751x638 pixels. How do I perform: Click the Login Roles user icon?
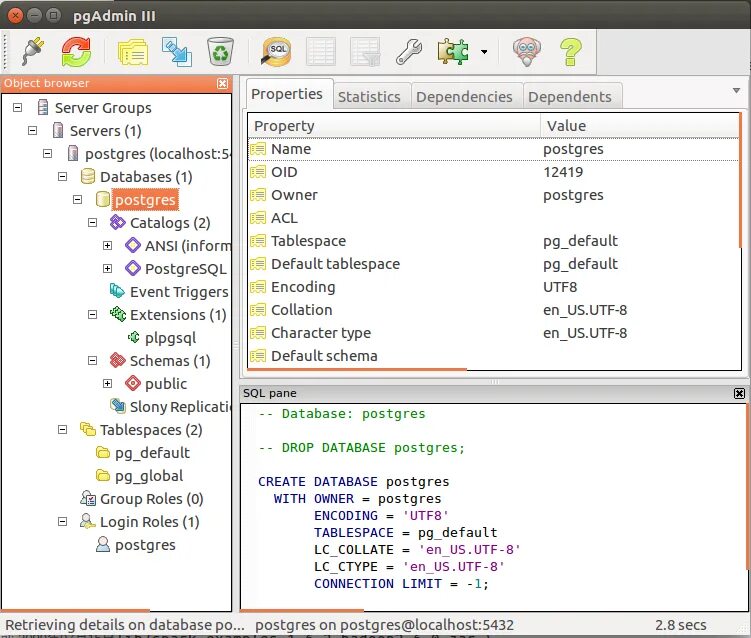[88, 521]
